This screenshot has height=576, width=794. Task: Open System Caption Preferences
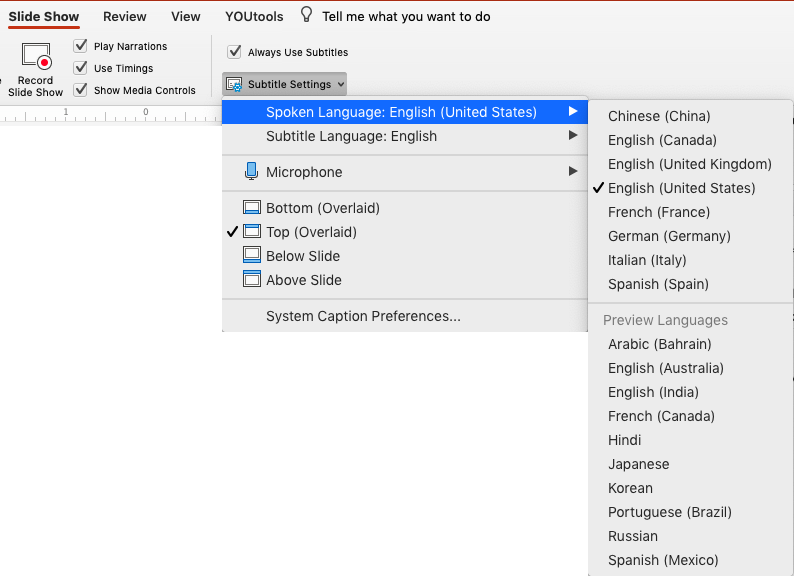tap(363, 316)
